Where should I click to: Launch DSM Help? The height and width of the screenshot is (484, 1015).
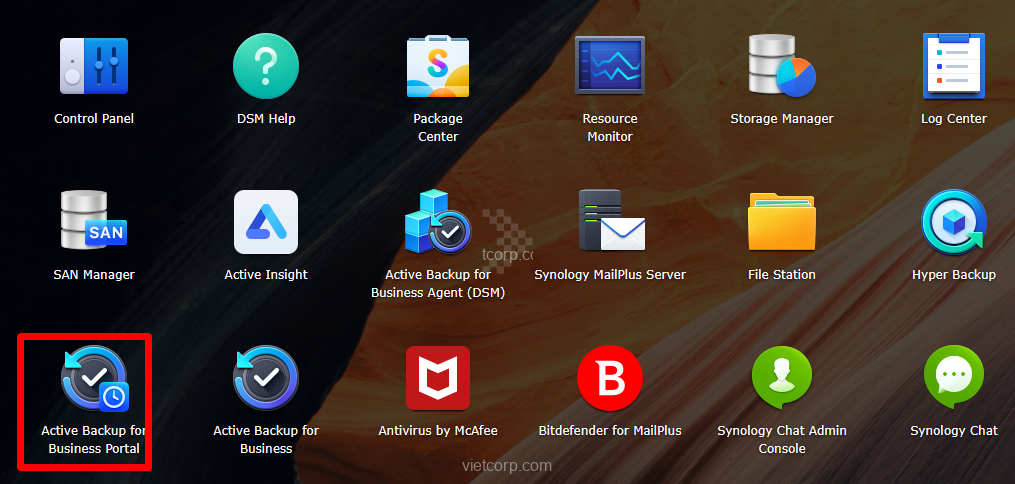tap(266, 67)
